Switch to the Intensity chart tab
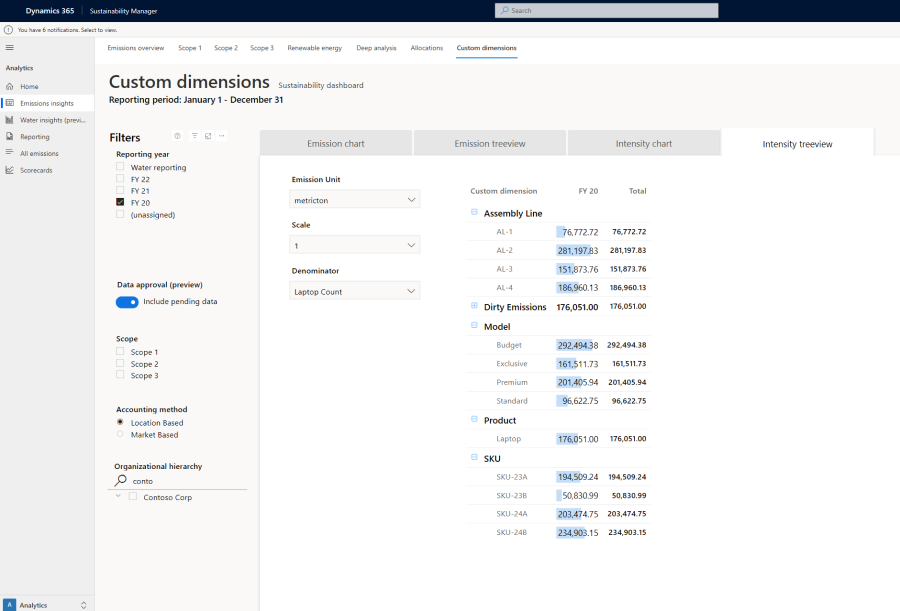Screen dimensions: 900x611 click(644, 142)
